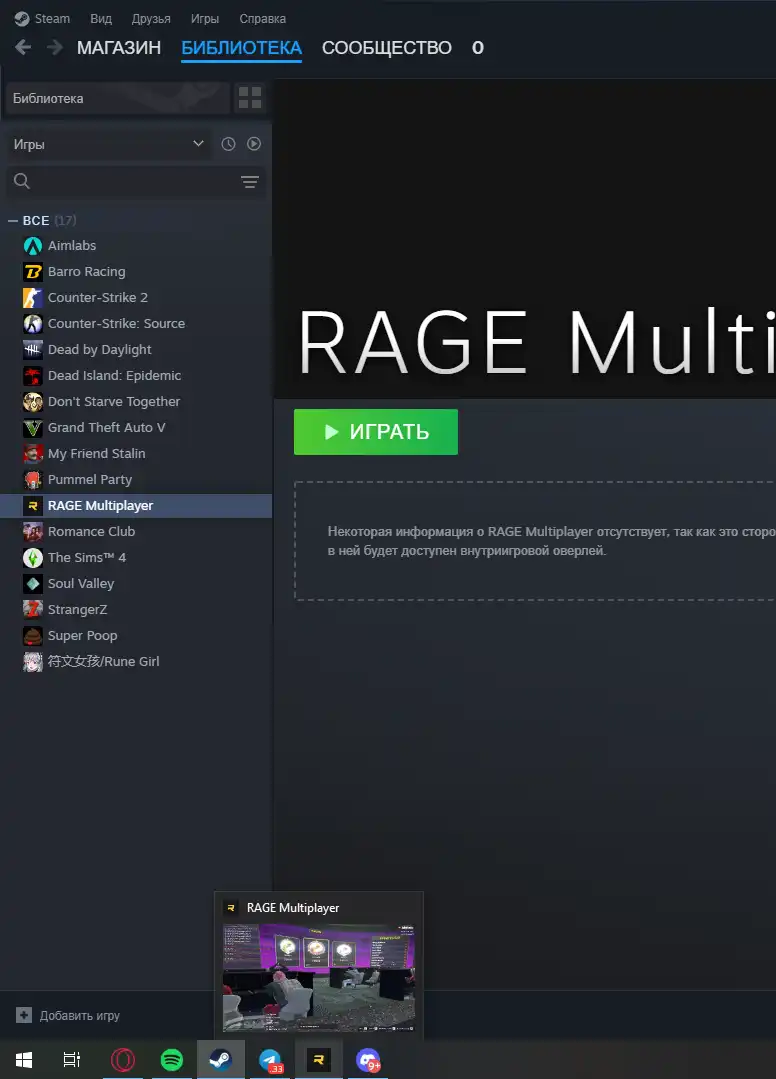Open the Steam menu in menu bar

[x=43, y=19]
